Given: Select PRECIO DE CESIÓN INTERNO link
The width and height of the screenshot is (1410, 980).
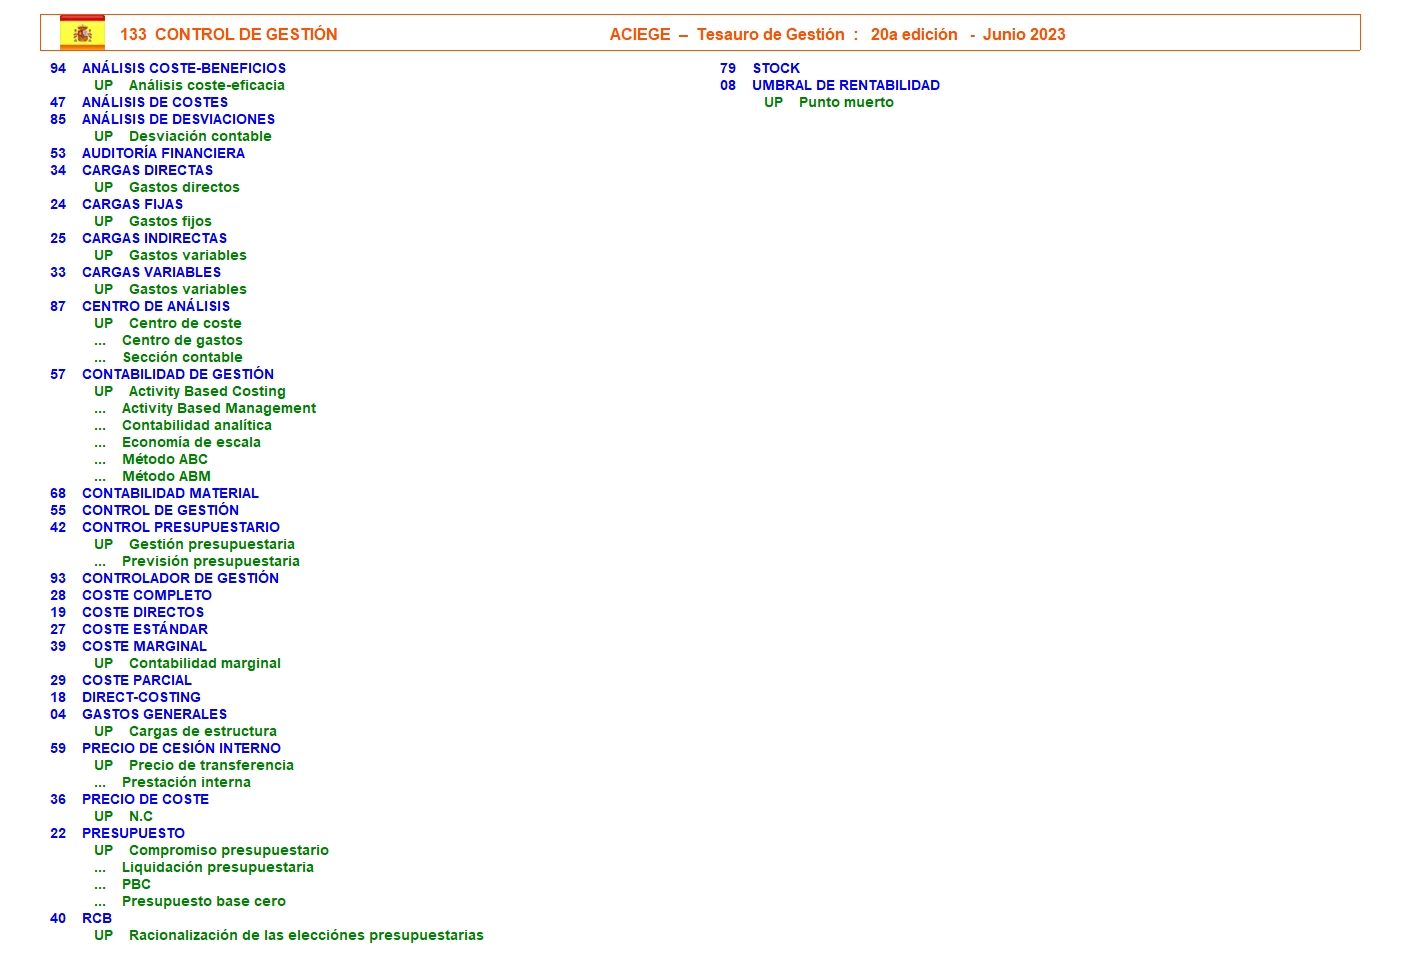Looking at the screenshot, I should pos(181,748).
